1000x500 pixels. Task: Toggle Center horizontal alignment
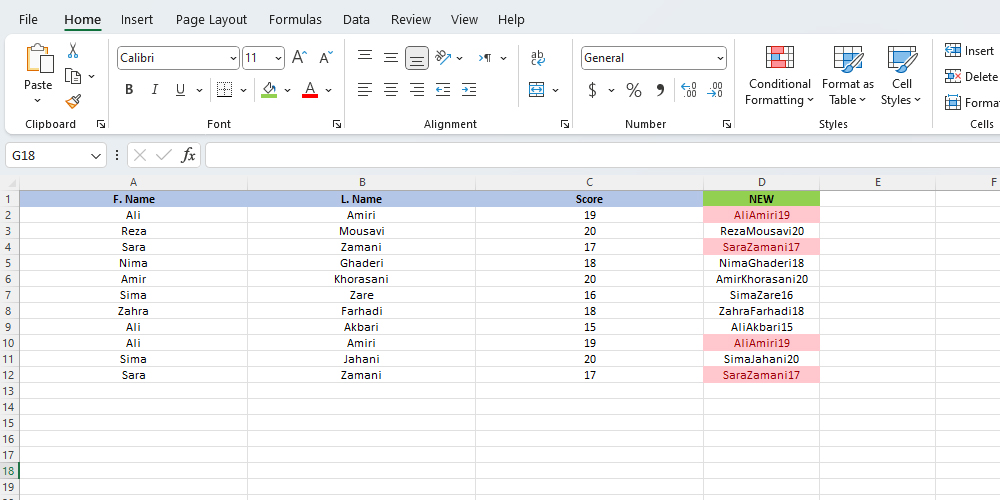[x=391, y=90]
